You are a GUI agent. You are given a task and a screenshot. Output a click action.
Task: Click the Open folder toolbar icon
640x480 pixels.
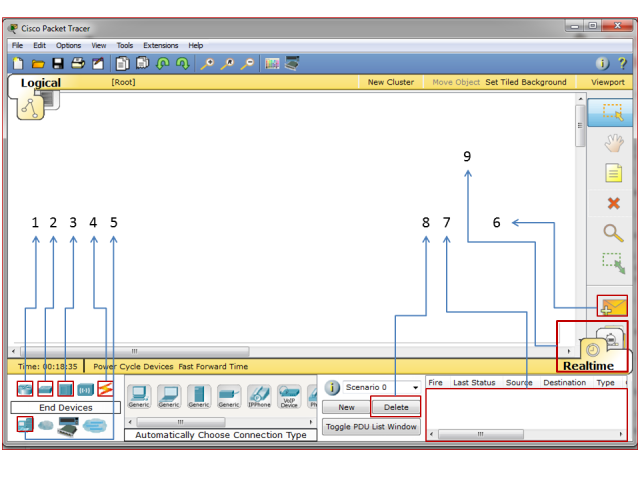tap(38, 64)
